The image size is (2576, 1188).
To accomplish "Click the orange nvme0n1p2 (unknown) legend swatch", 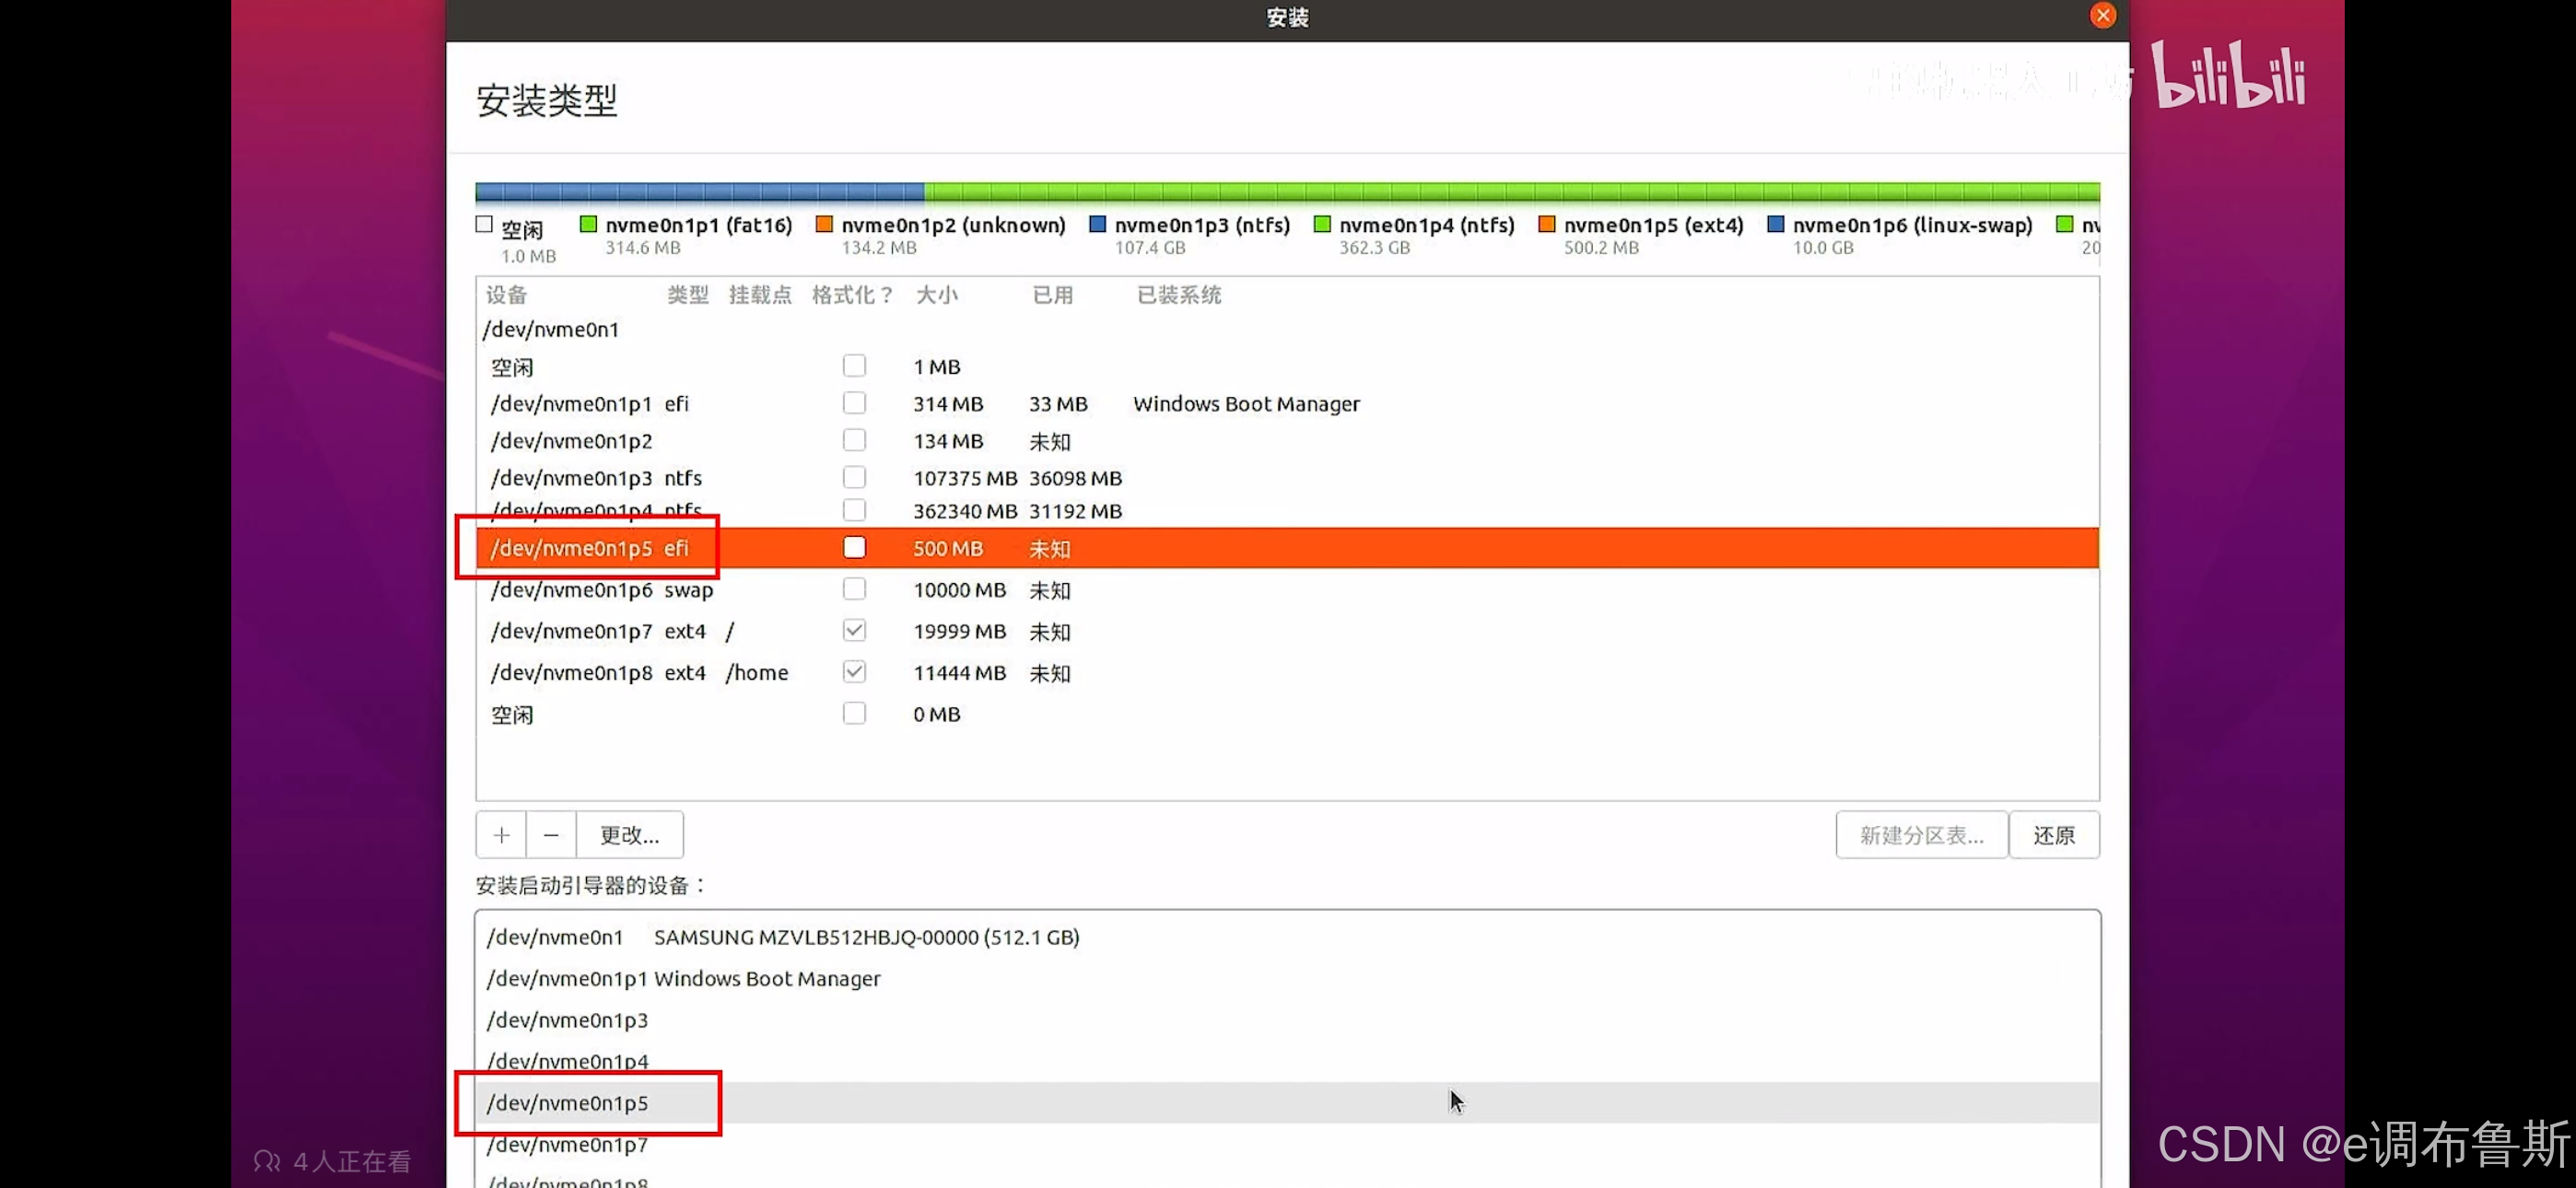I will [x=824, y=224].
